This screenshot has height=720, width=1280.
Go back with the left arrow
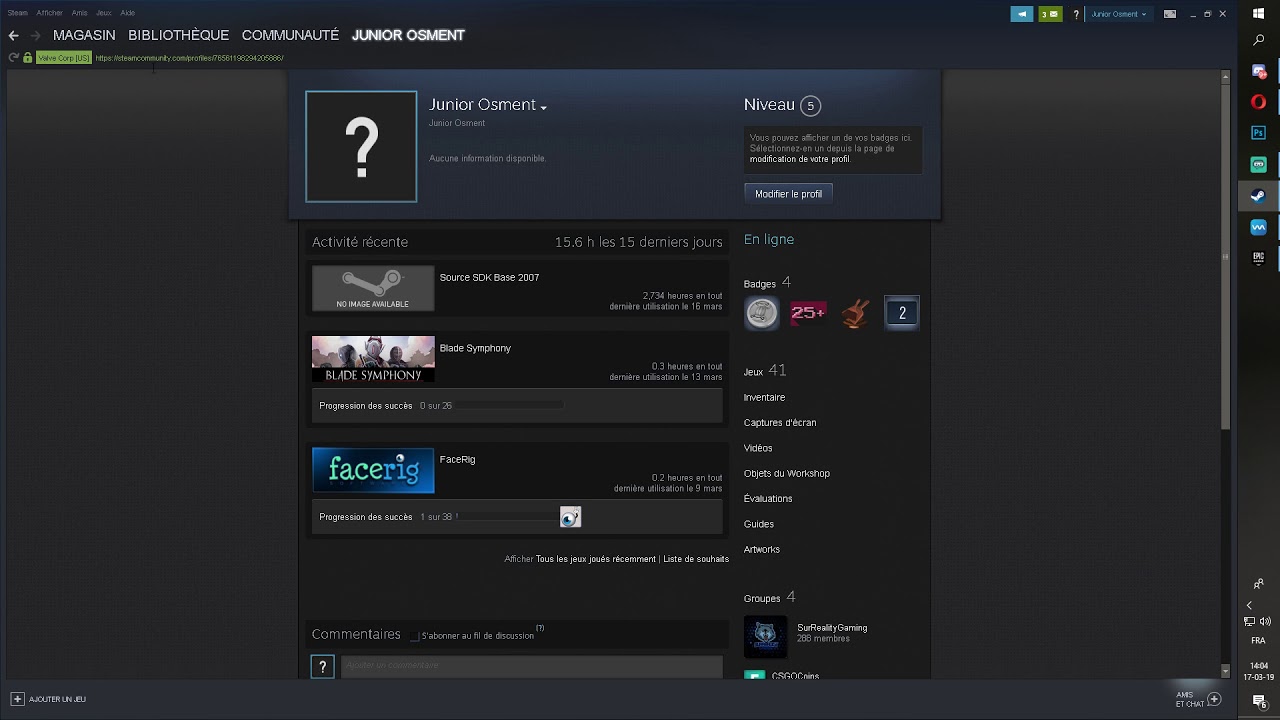[x=14, y=35]
